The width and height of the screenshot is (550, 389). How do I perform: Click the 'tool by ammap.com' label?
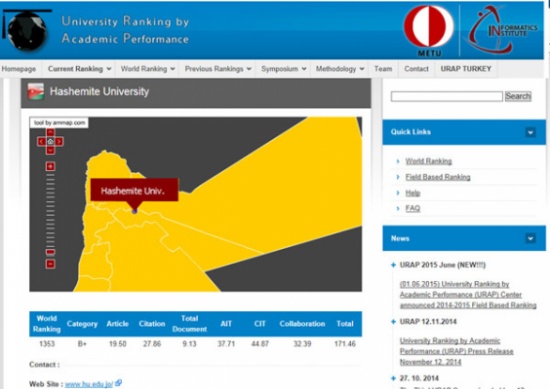(59, 123)
